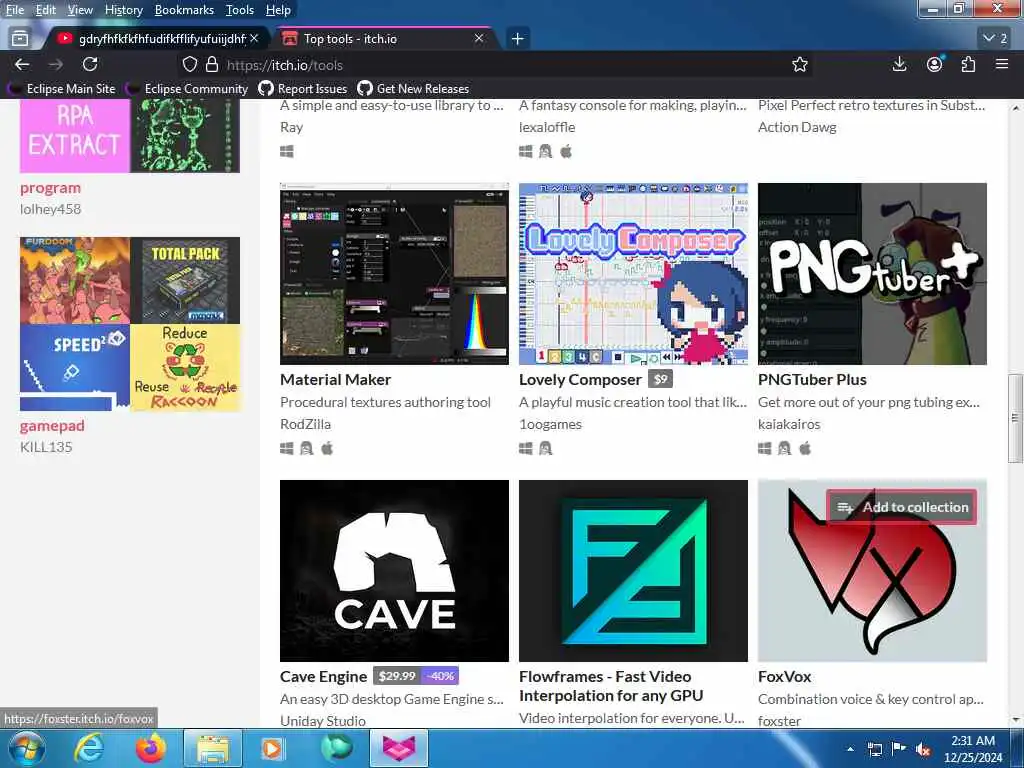The height and width of the screenshot is (768, 1024).
Task: Open the RPA EXTRACT thumbnail
Action: tap(74, 136)
